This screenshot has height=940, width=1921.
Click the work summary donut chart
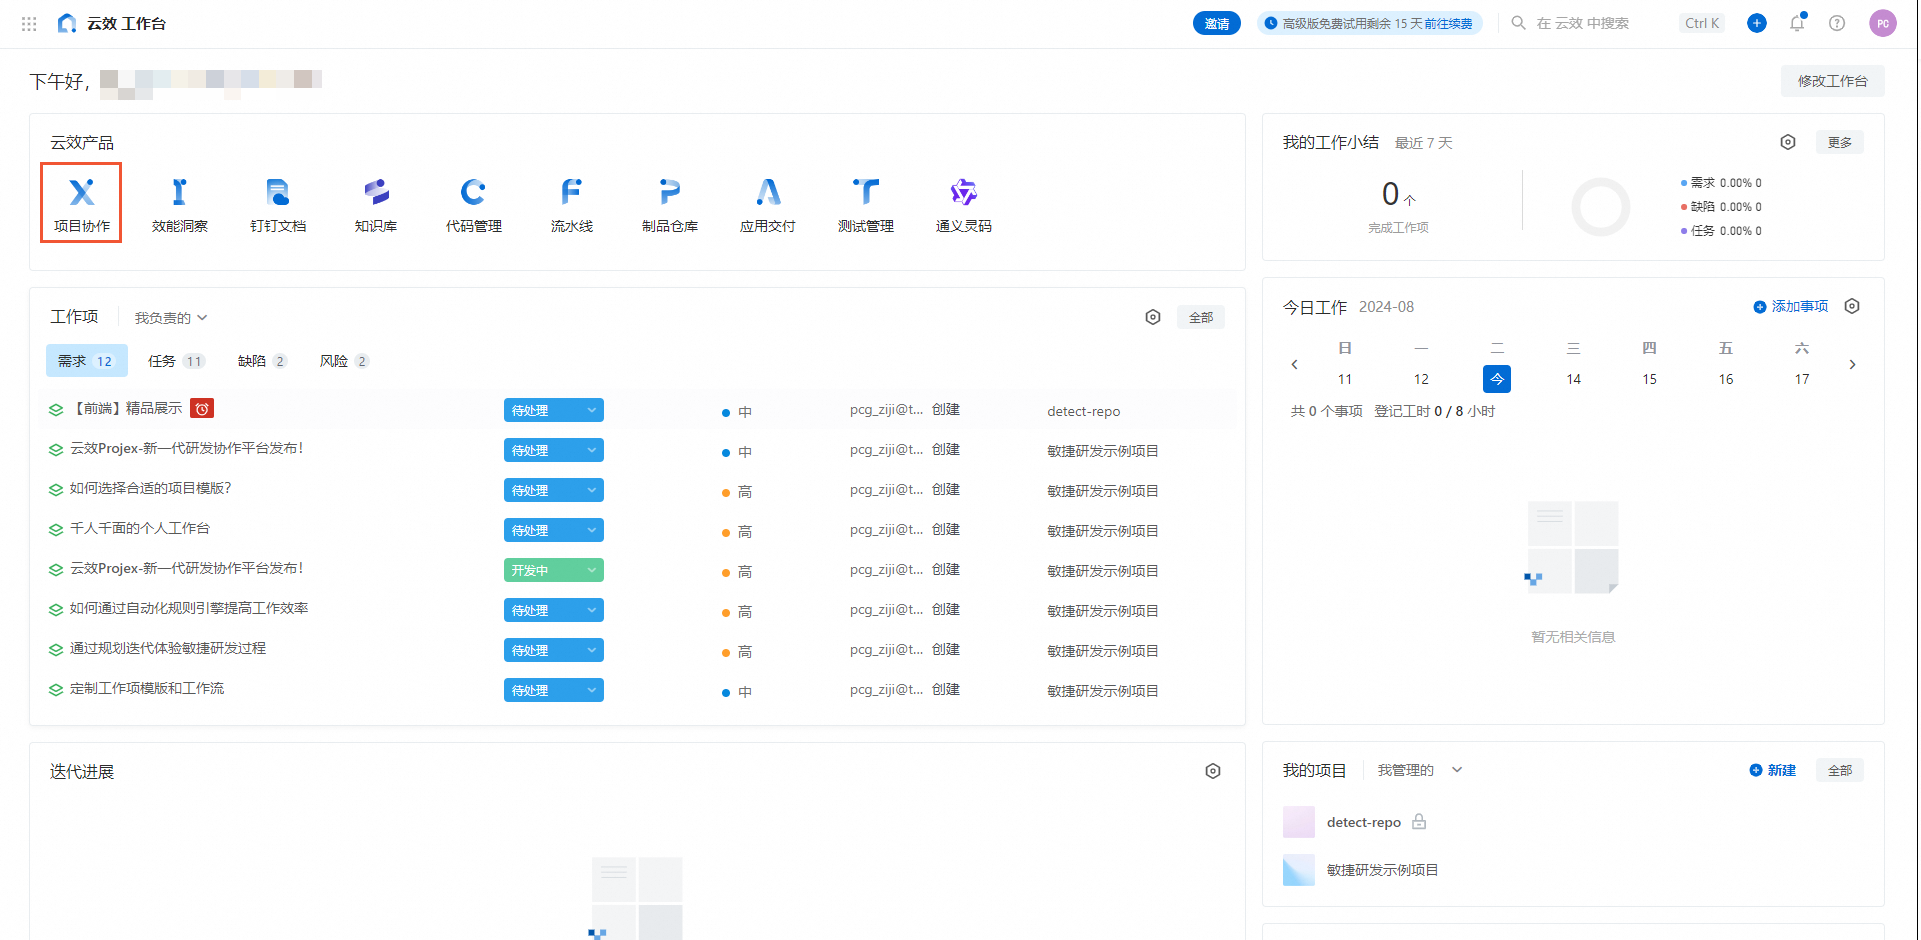click(x=1601, y=207)
